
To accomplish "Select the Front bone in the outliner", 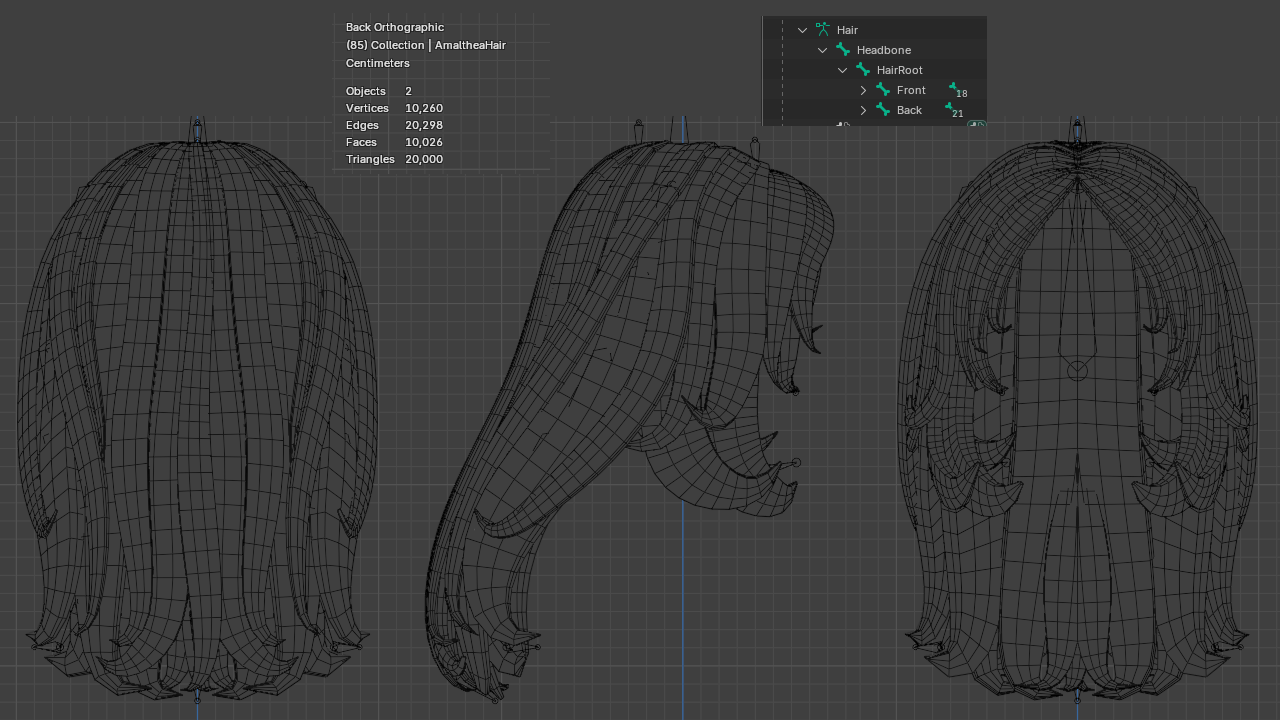I will coord(910,90).
